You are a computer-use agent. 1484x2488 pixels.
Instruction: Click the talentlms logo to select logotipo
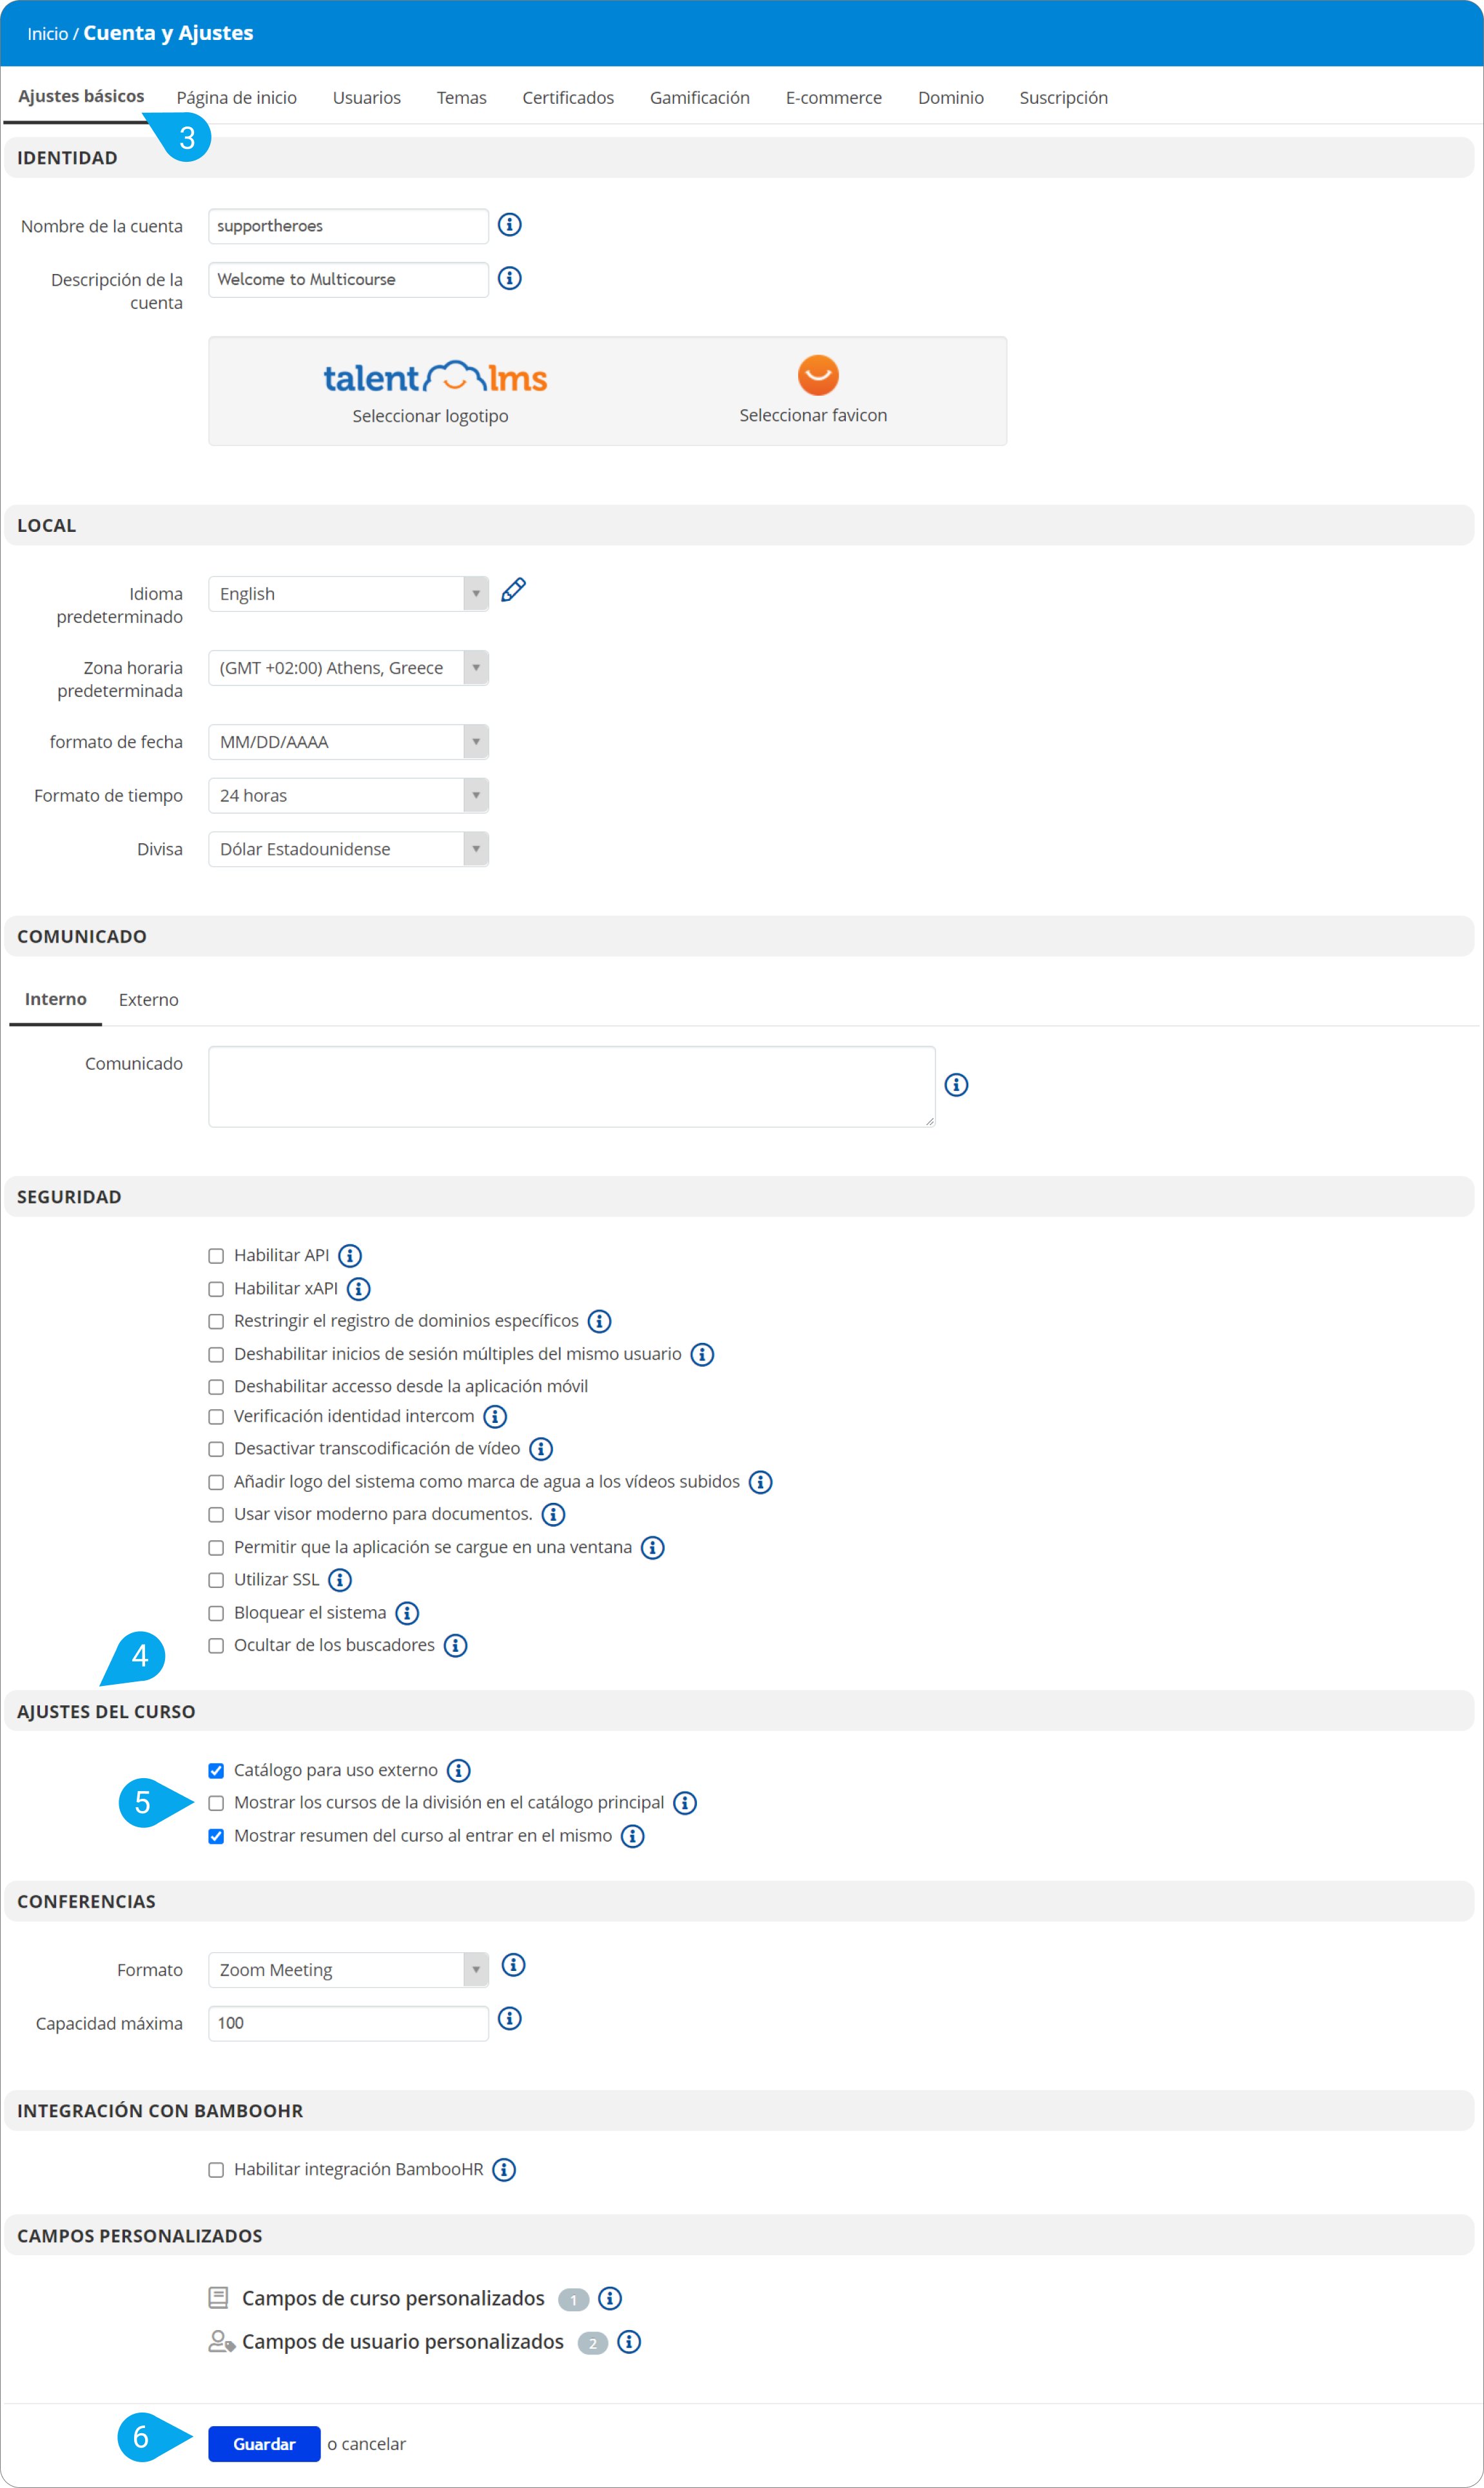(435, 378)
